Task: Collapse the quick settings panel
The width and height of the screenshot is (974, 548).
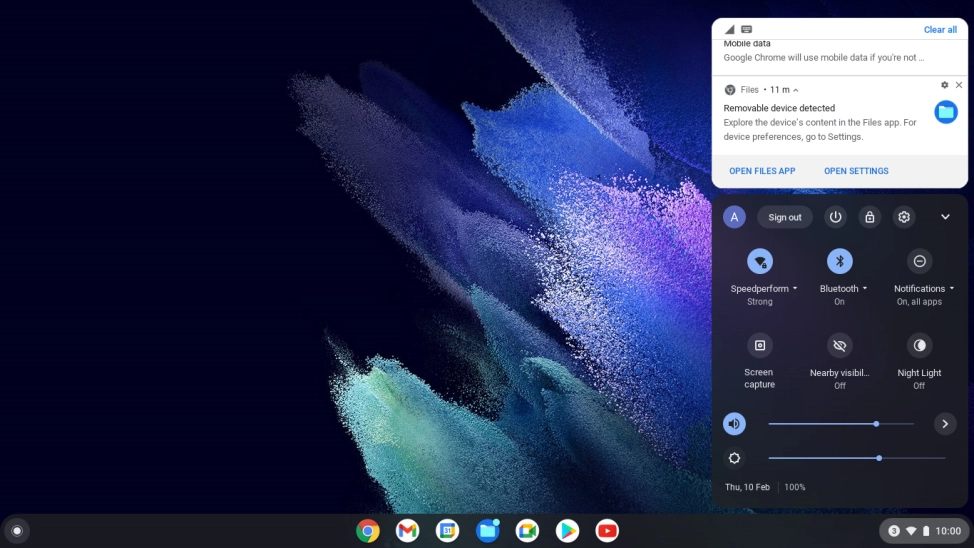Action: tap(945, 217)
